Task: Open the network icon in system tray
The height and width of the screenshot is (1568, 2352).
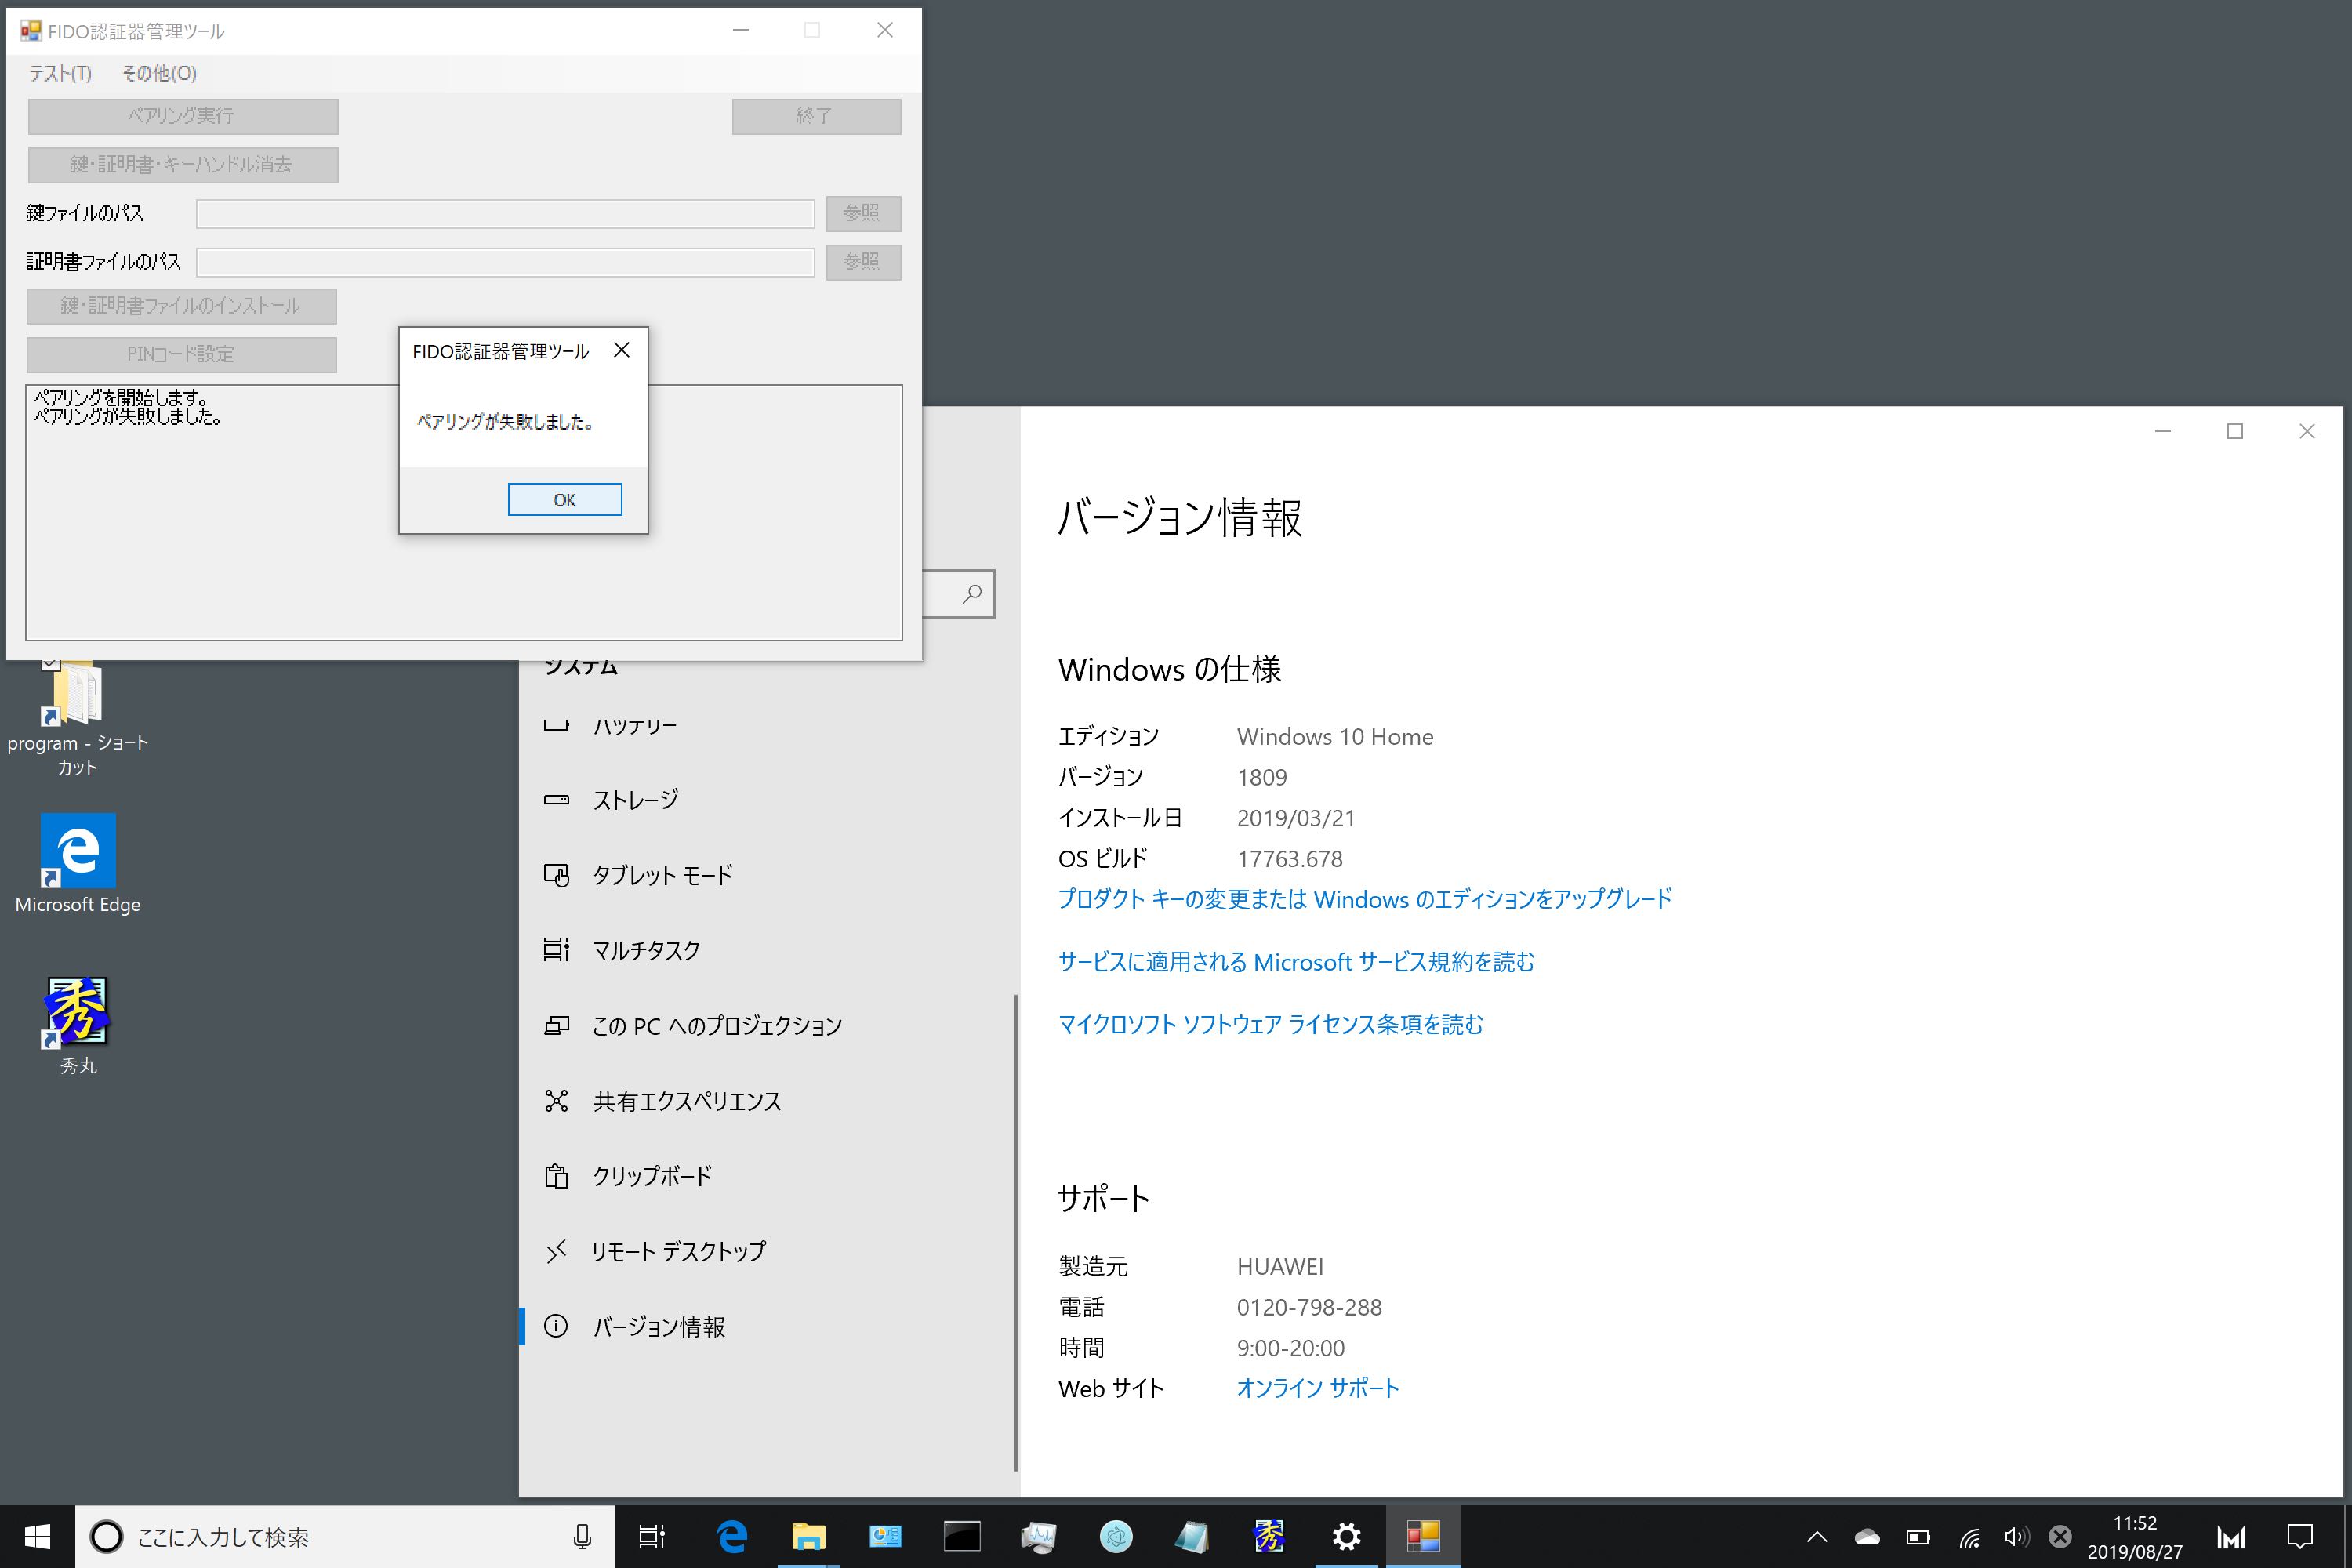Action: pyautogui.click(x=1969, y=1537)
